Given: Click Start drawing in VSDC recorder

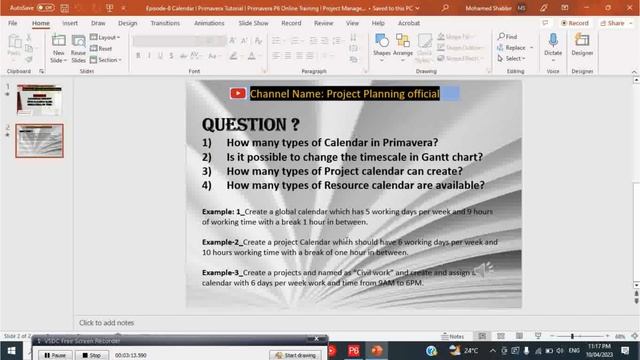Looking at the screenshot, I should tap(295, 355).
